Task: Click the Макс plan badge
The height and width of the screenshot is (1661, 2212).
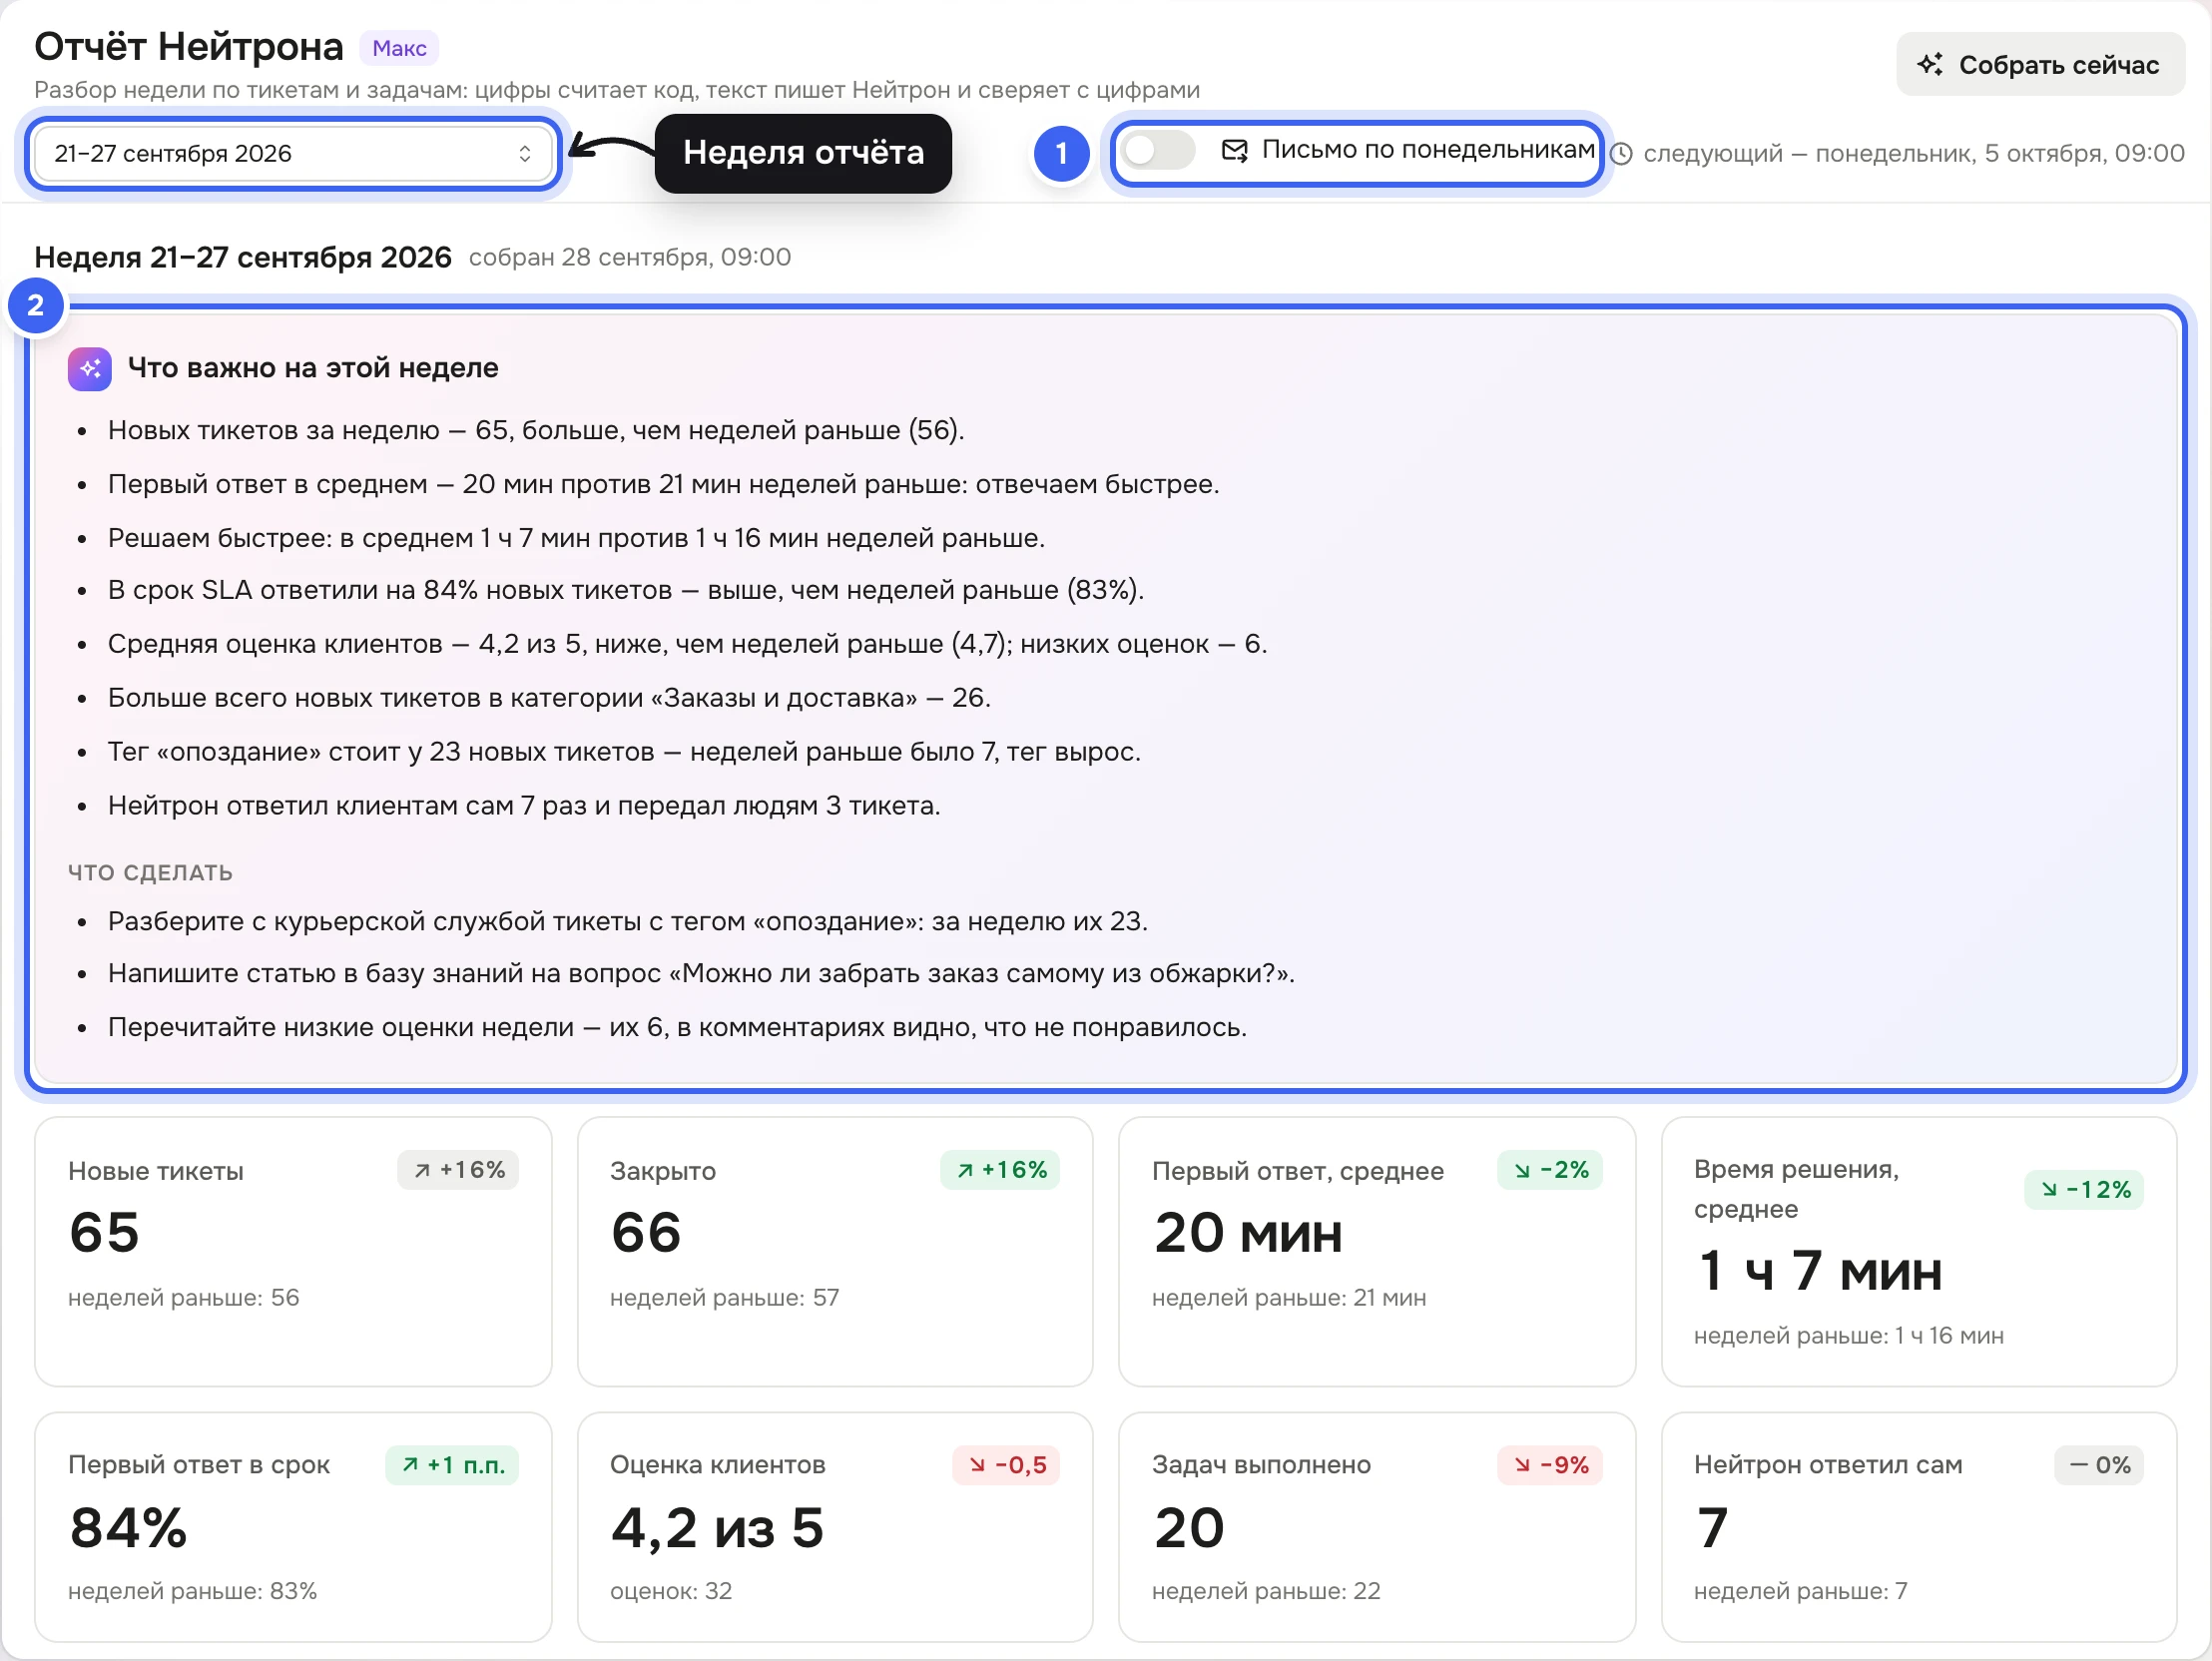Action: [x=399, y=48]
